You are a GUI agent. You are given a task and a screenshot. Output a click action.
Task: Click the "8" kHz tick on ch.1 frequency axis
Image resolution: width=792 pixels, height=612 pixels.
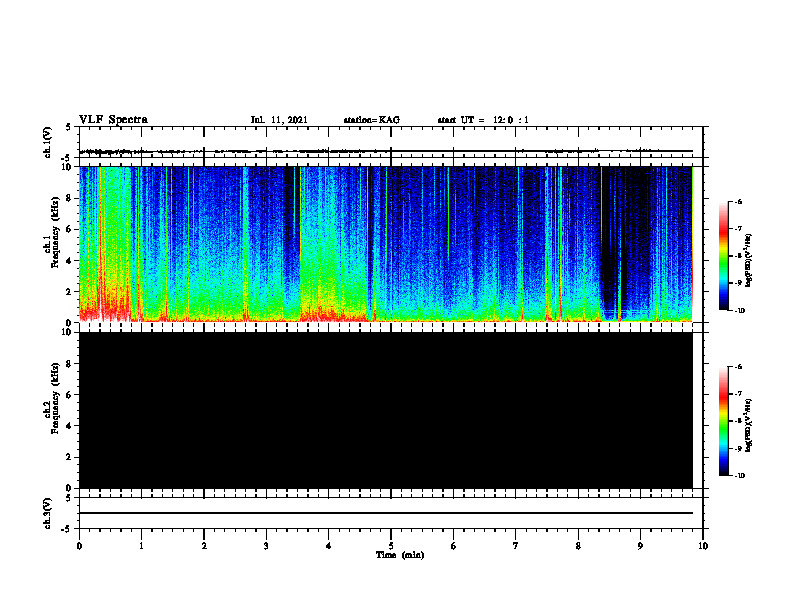[70, 198]
